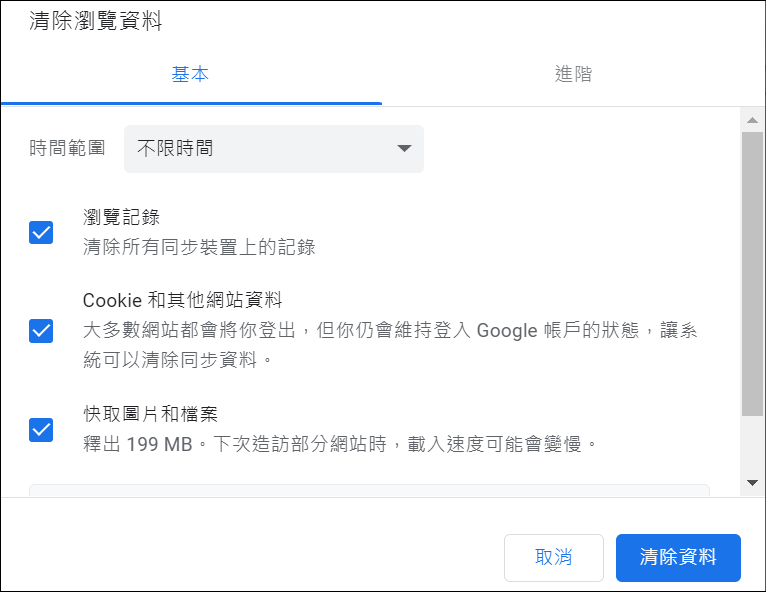Click the dropdown arrow beside 不限時間
Image resolution: width=766 pixels, height=592 pixels.
coord(404,148)
